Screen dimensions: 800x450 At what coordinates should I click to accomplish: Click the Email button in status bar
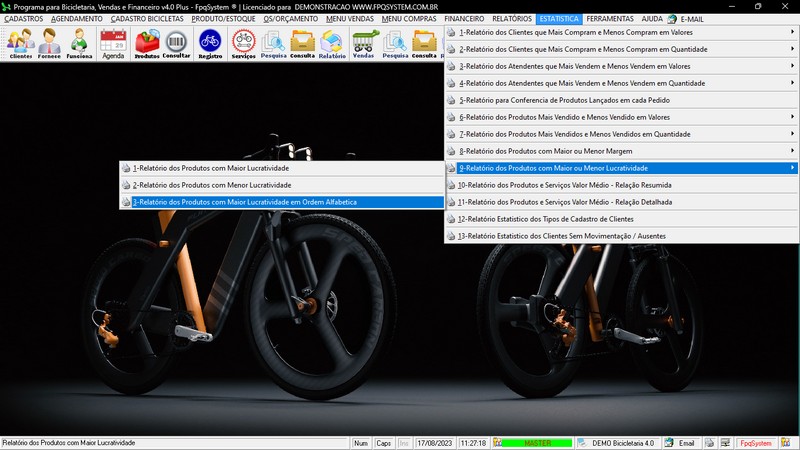(686, 443)
